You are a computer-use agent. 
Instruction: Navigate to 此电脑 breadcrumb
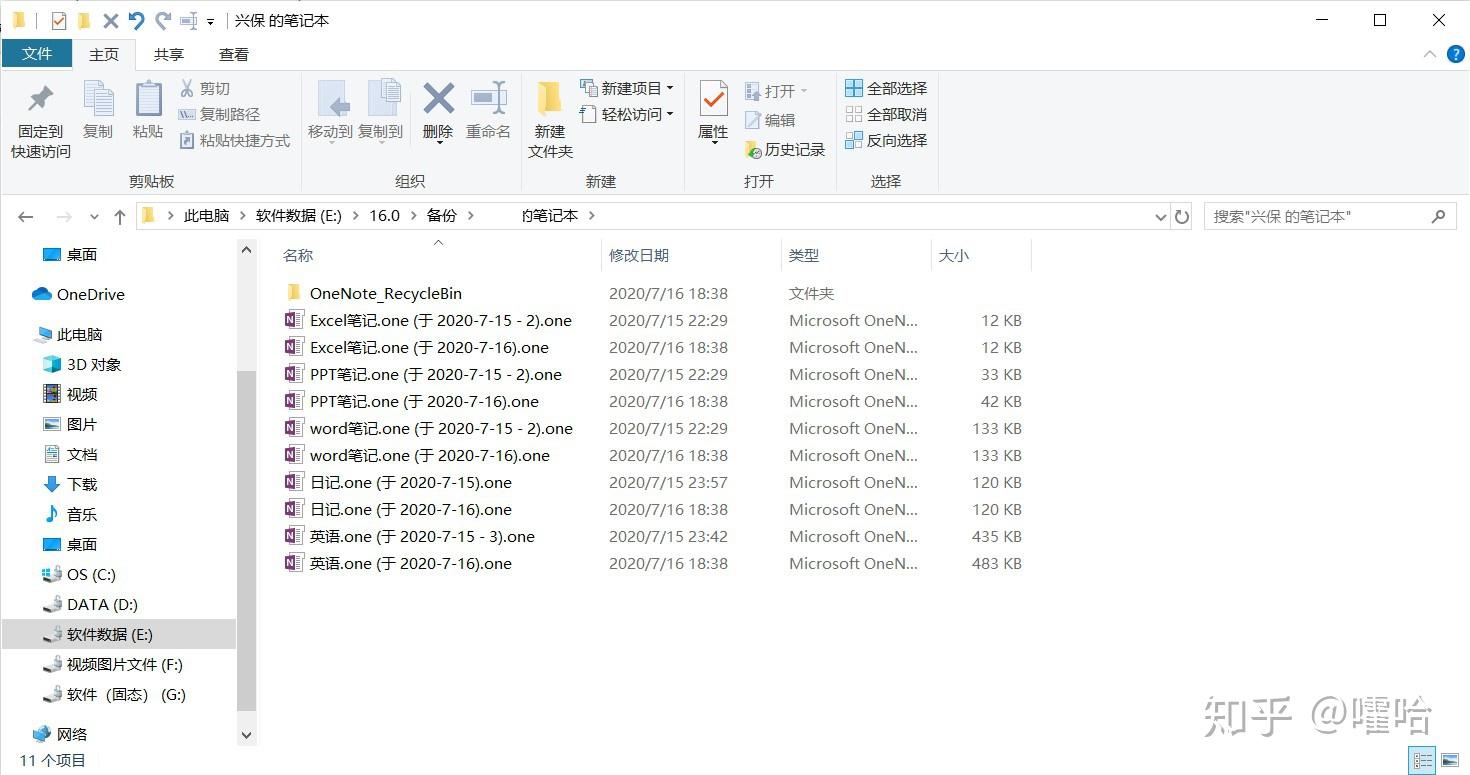(x=206, y=216)
